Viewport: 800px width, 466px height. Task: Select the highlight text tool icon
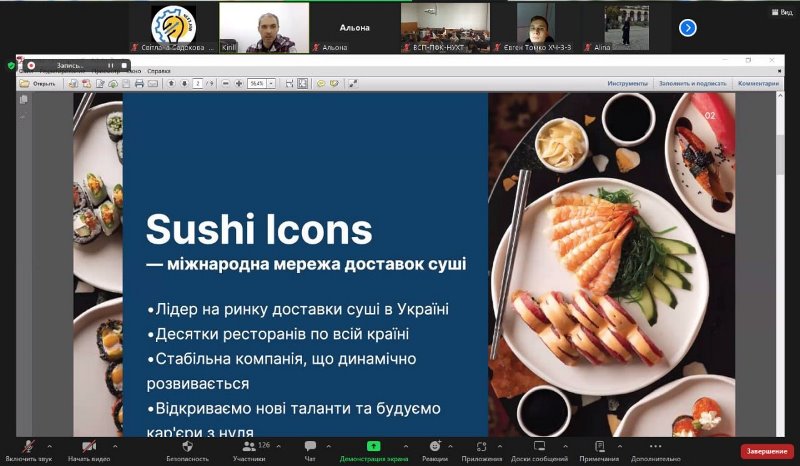(x=334, y=84)
